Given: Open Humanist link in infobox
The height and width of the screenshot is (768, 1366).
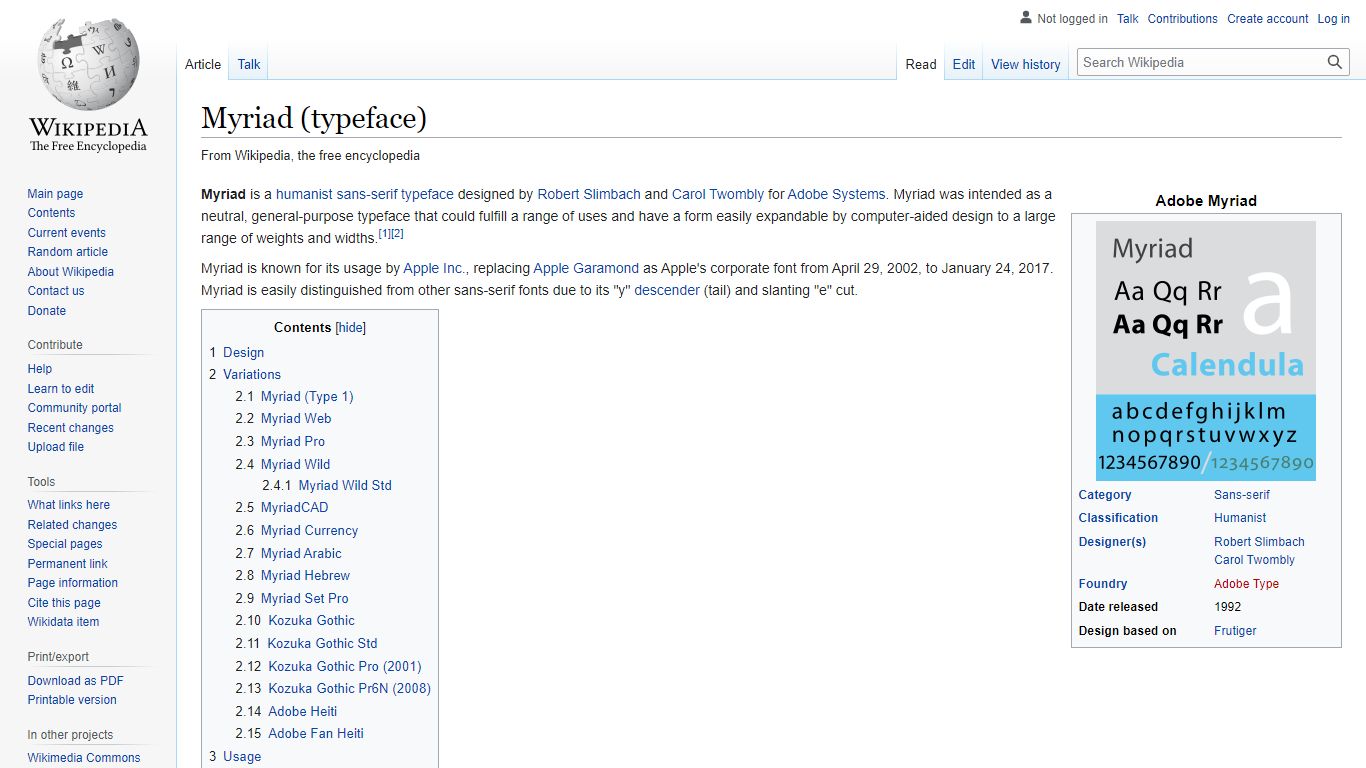Looking at the screenshot, I should pyautogui.click(x=1240, y=518).
